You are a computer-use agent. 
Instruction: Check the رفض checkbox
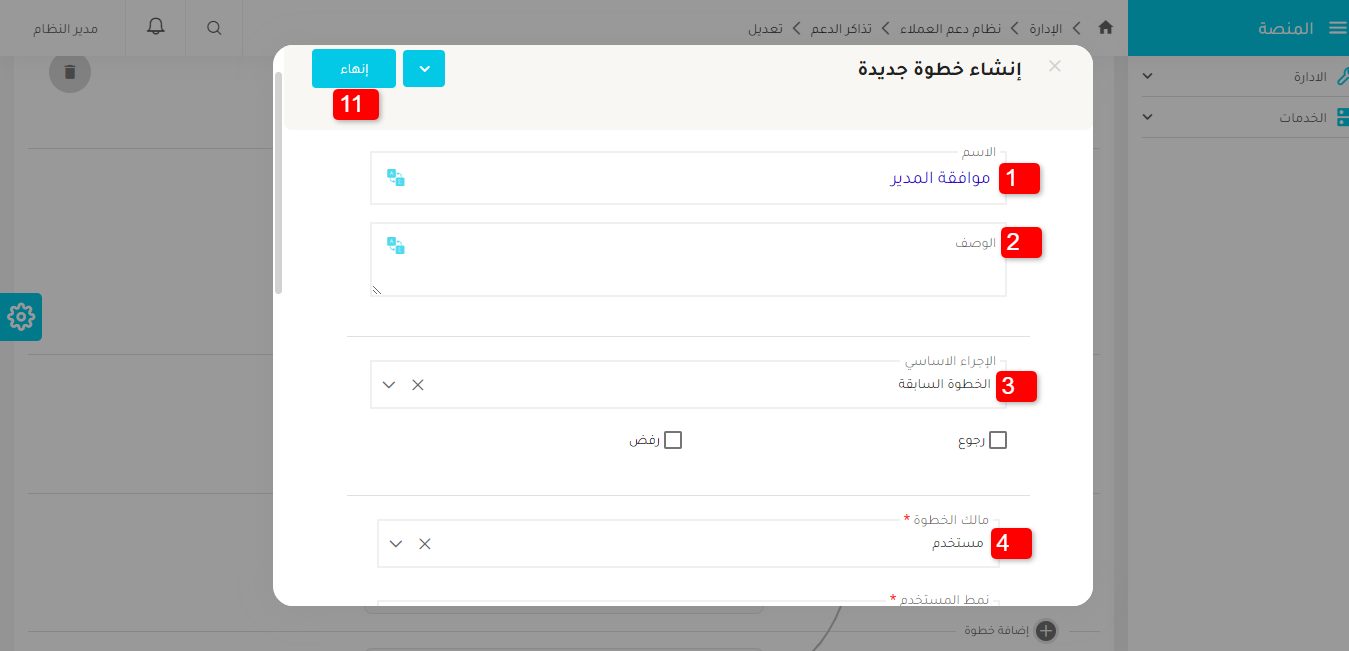(673, 439)
